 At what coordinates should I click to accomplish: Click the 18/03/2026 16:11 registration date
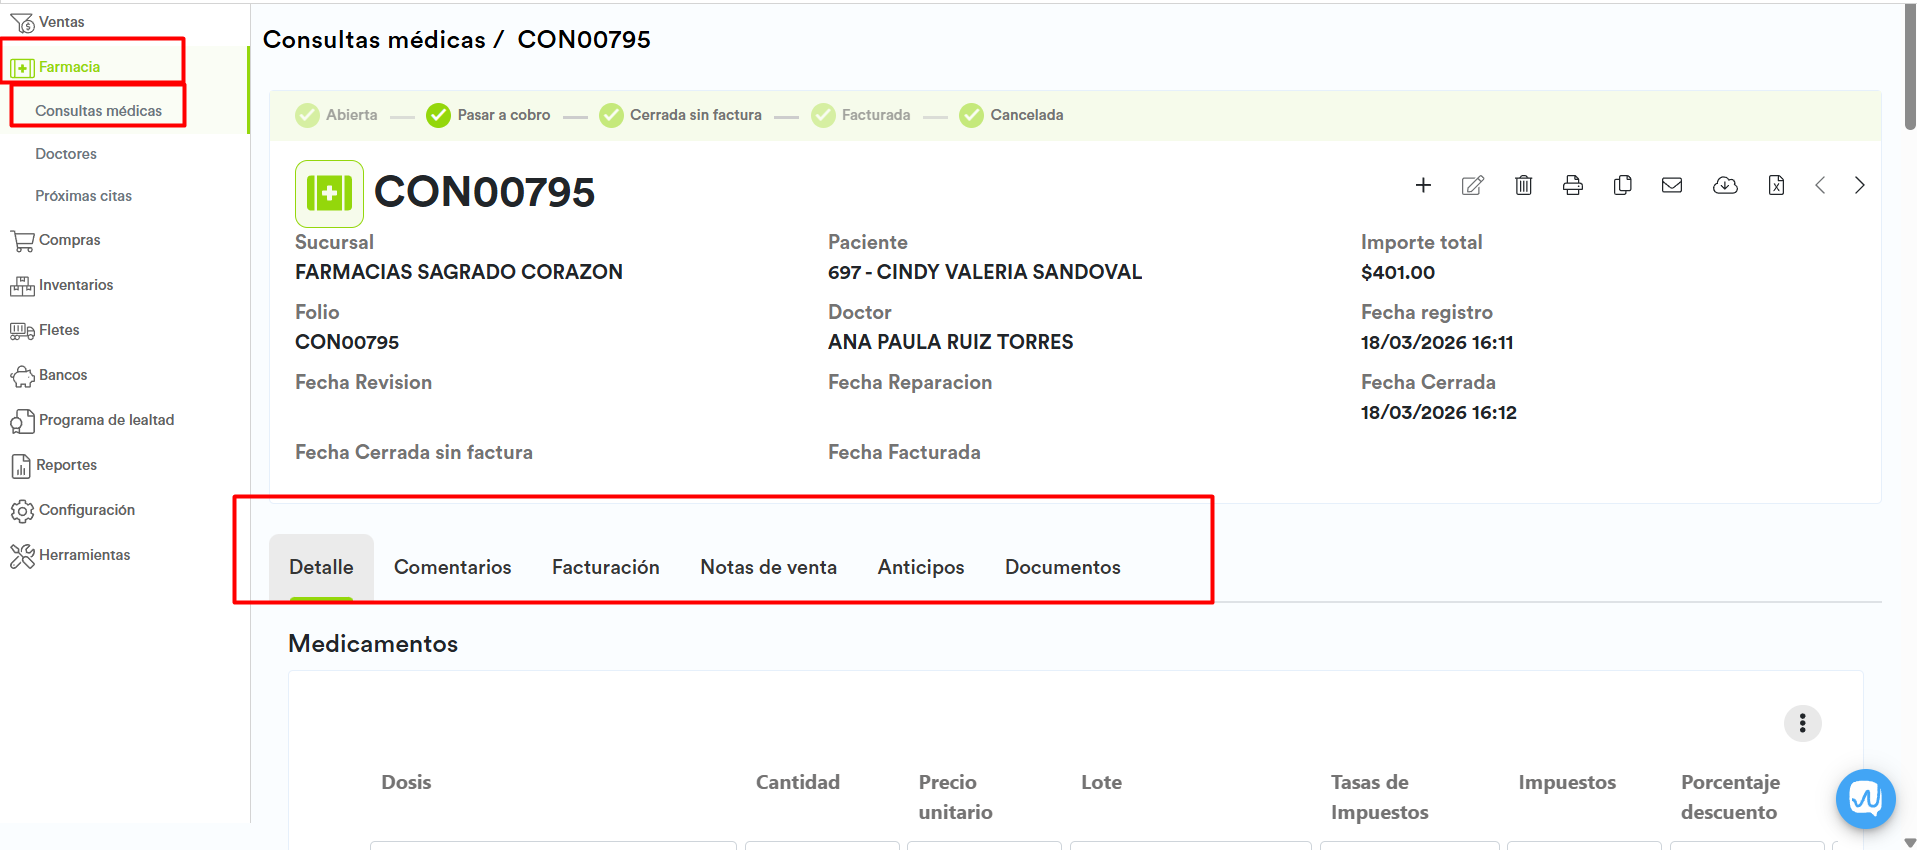[x=1437, y=342]
